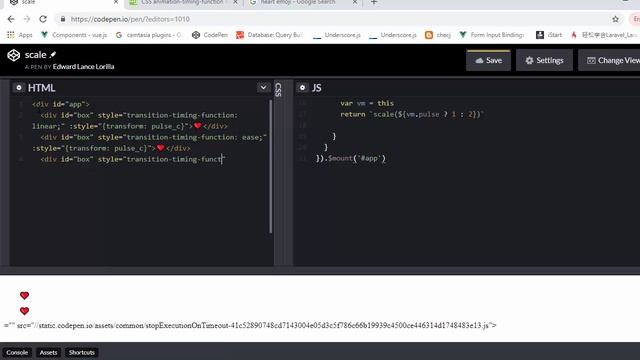The width and height of the screenshot is (640, 360).
Task: Click the browser Forward arrow
Action: tap(27, 19)
